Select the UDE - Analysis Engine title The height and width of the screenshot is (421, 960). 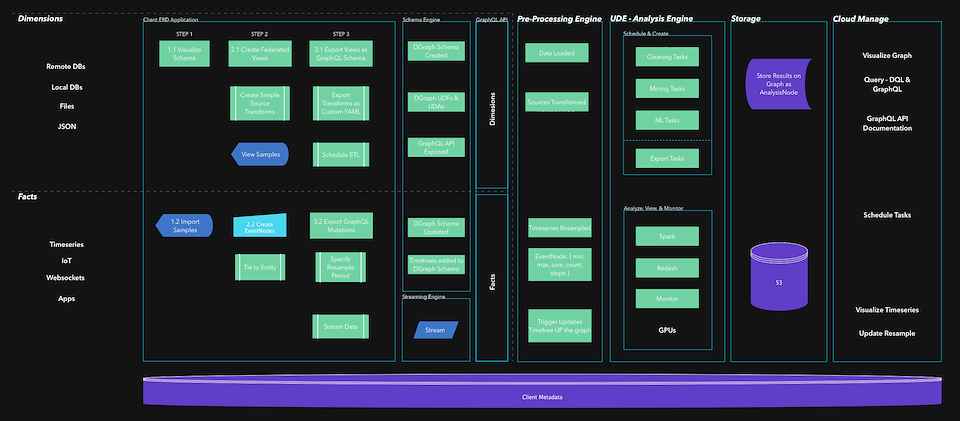coord(651,19)
